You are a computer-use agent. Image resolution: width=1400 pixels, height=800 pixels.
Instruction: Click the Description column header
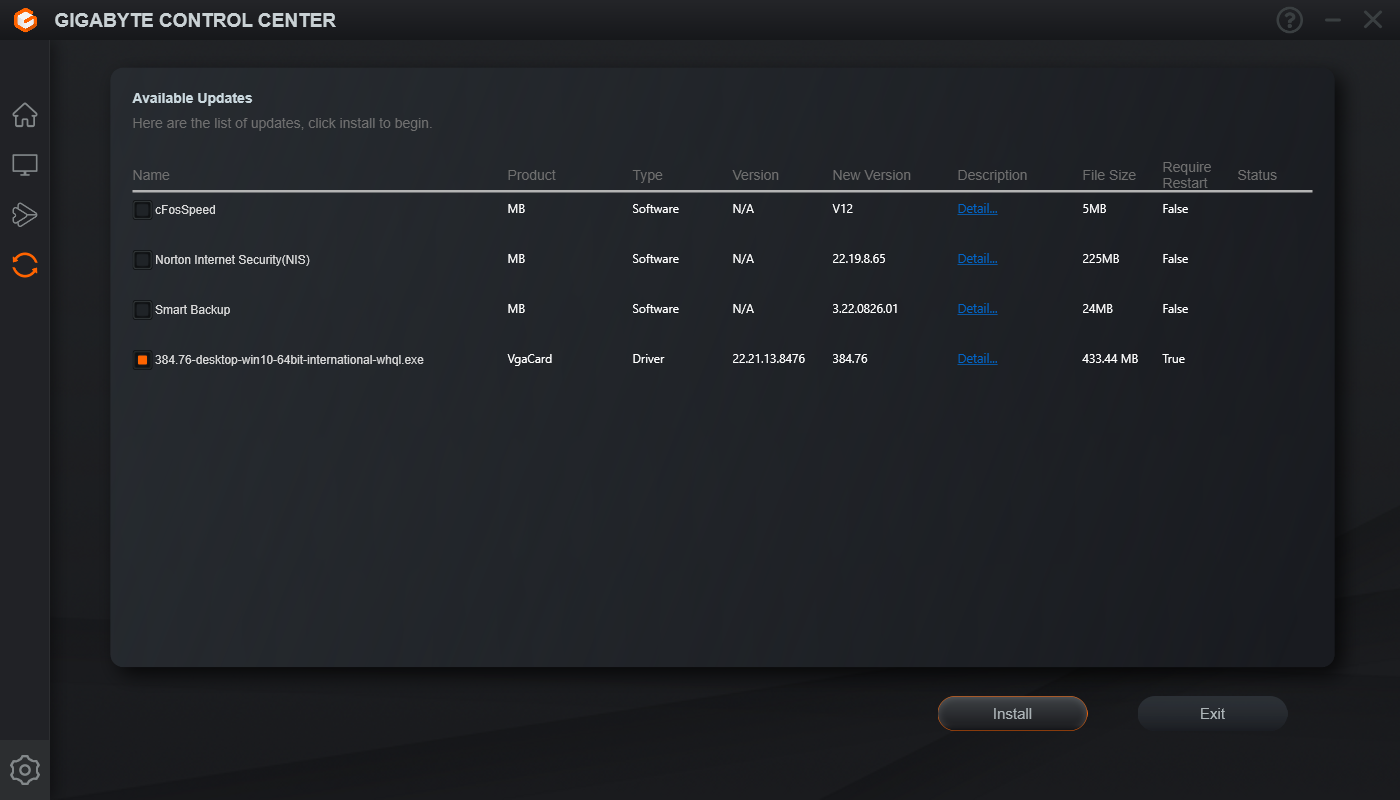tap(992, 175)
